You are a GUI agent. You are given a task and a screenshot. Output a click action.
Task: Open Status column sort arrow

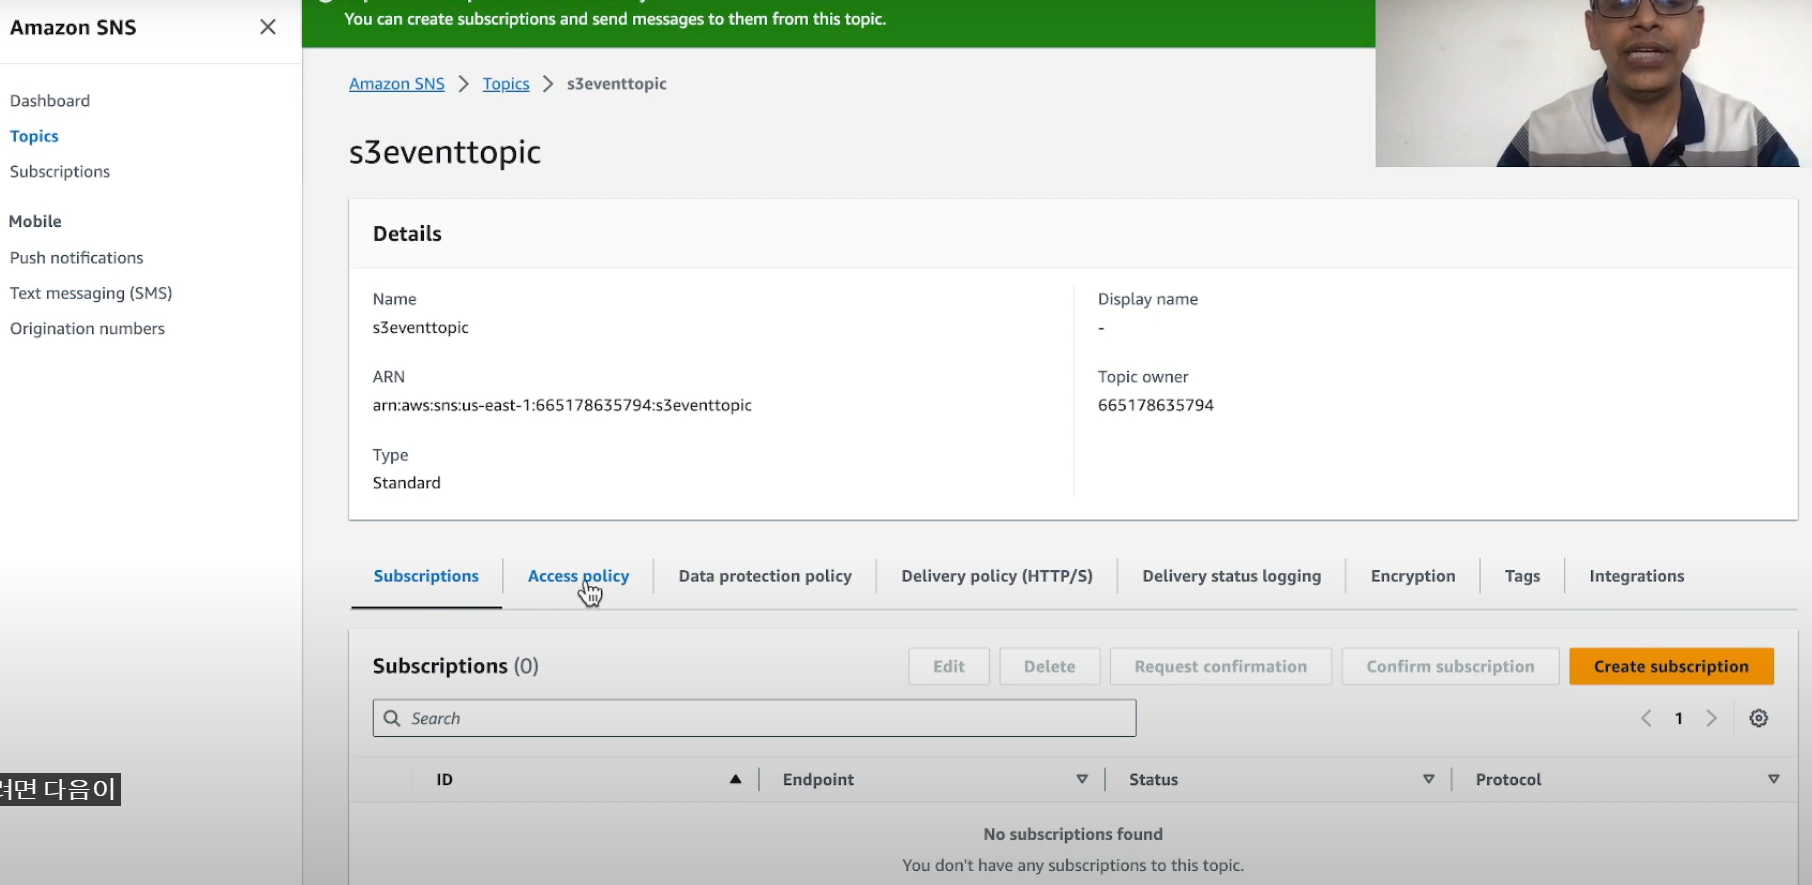[1429, 779]
